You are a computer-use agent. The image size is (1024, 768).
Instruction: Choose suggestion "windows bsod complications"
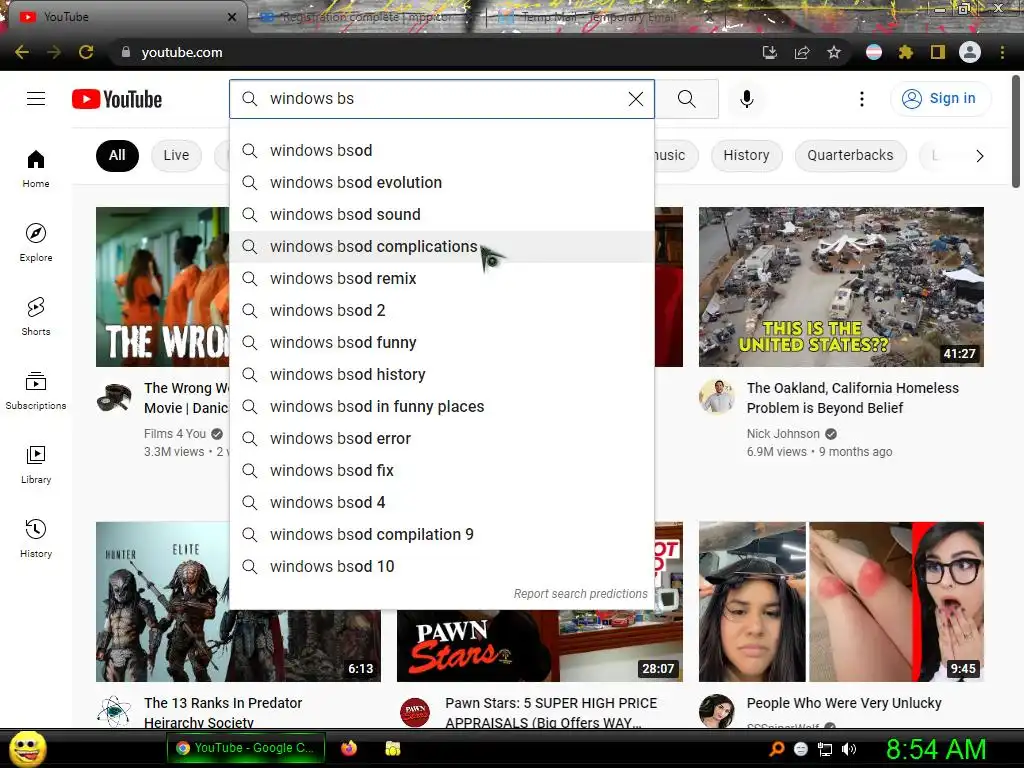(x=442, y=246)
